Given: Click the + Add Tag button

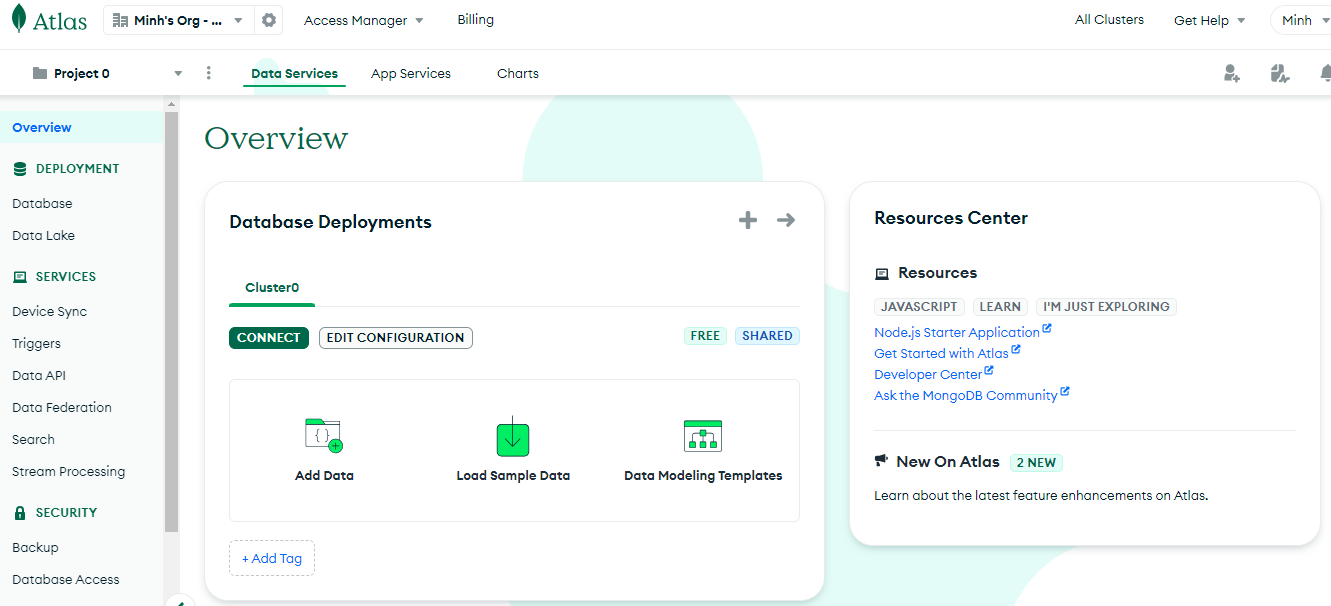Looking at the screenshot, I should pyautogui.click(x=272, y=558).
